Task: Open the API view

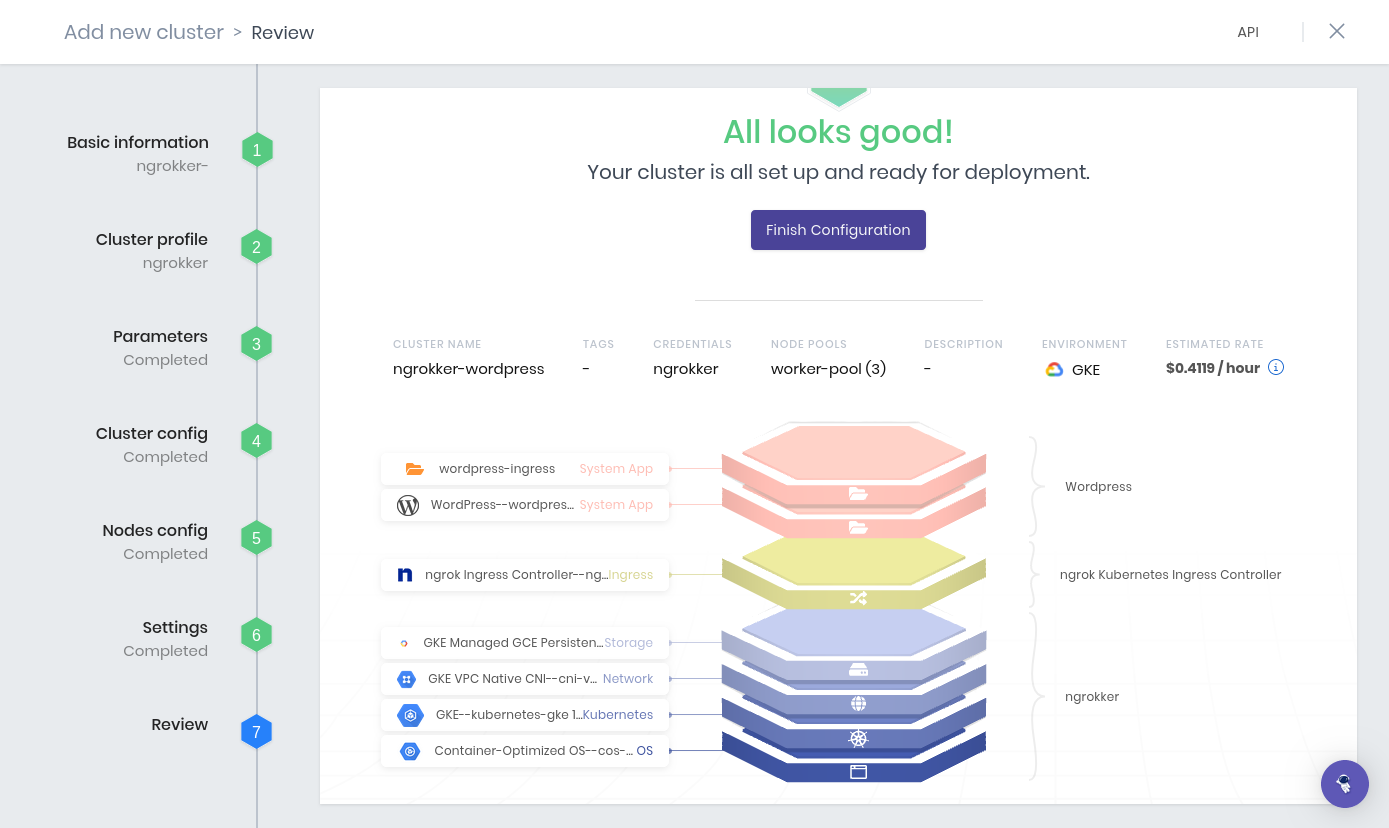Action: click(x=1247, y=32)
